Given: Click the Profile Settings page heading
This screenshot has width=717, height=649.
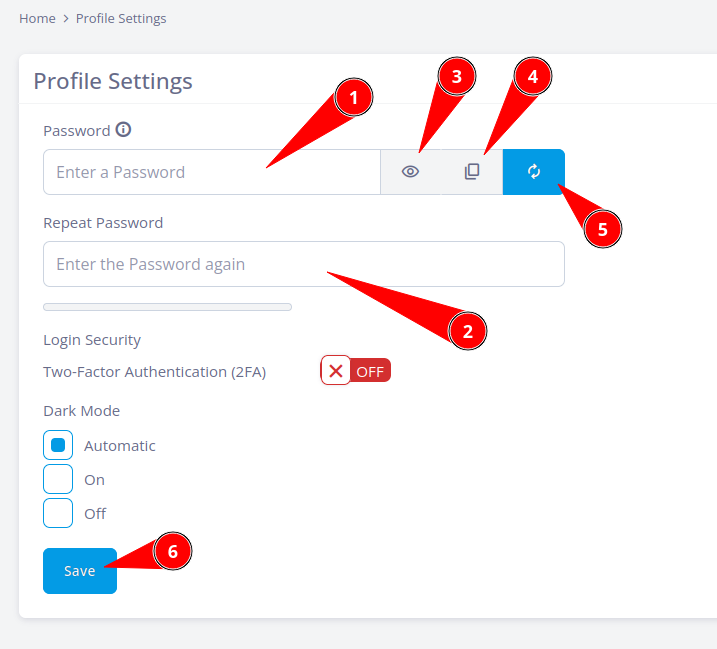Looking at the screenshot, I should (113, 81).
